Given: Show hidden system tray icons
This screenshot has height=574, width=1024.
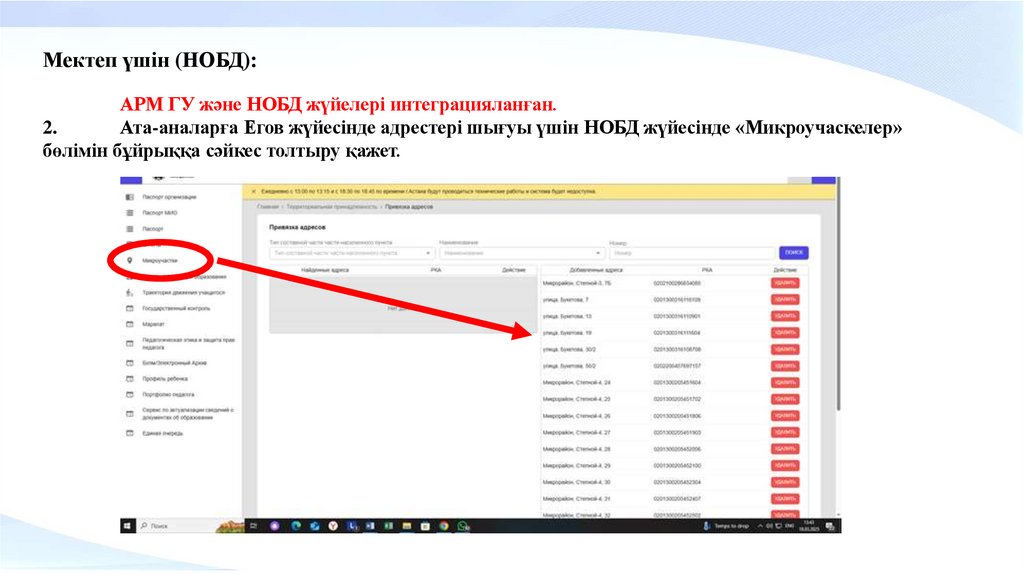Looking at the screenshot, I should [x=760, y=526].
